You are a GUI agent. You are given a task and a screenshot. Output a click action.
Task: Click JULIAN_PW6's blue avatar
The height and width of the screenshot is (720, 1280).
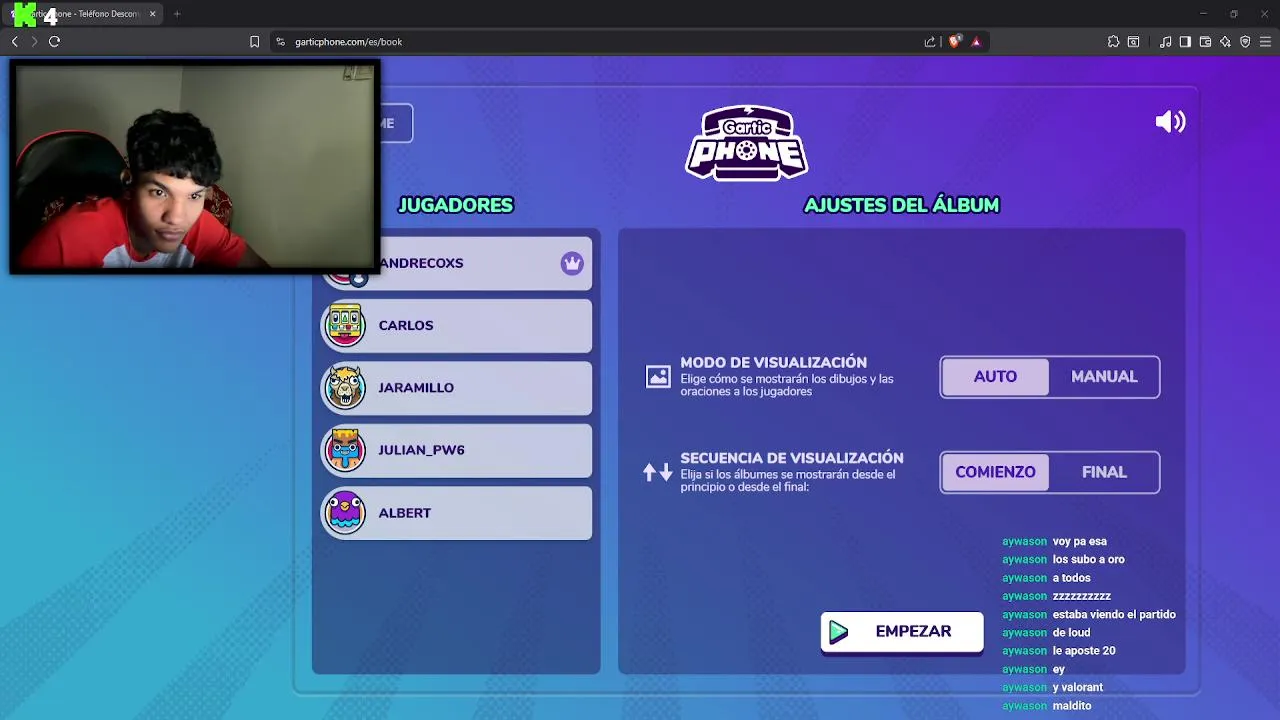(345, 450)
